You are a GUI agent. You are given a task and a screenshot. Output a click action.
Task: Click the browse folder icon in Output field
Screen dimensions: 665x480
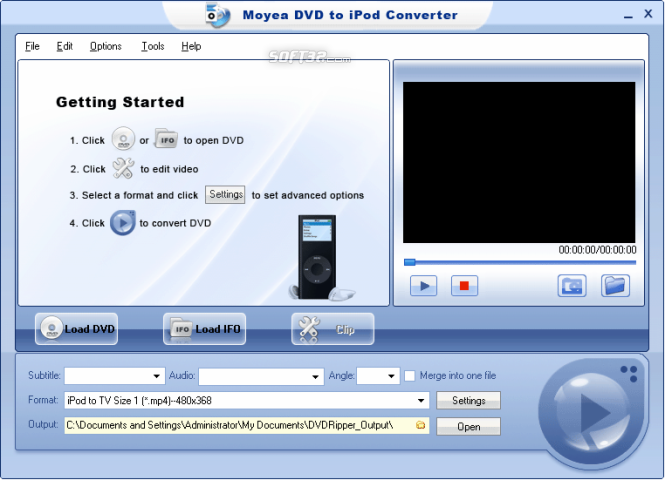coord(420,425)
